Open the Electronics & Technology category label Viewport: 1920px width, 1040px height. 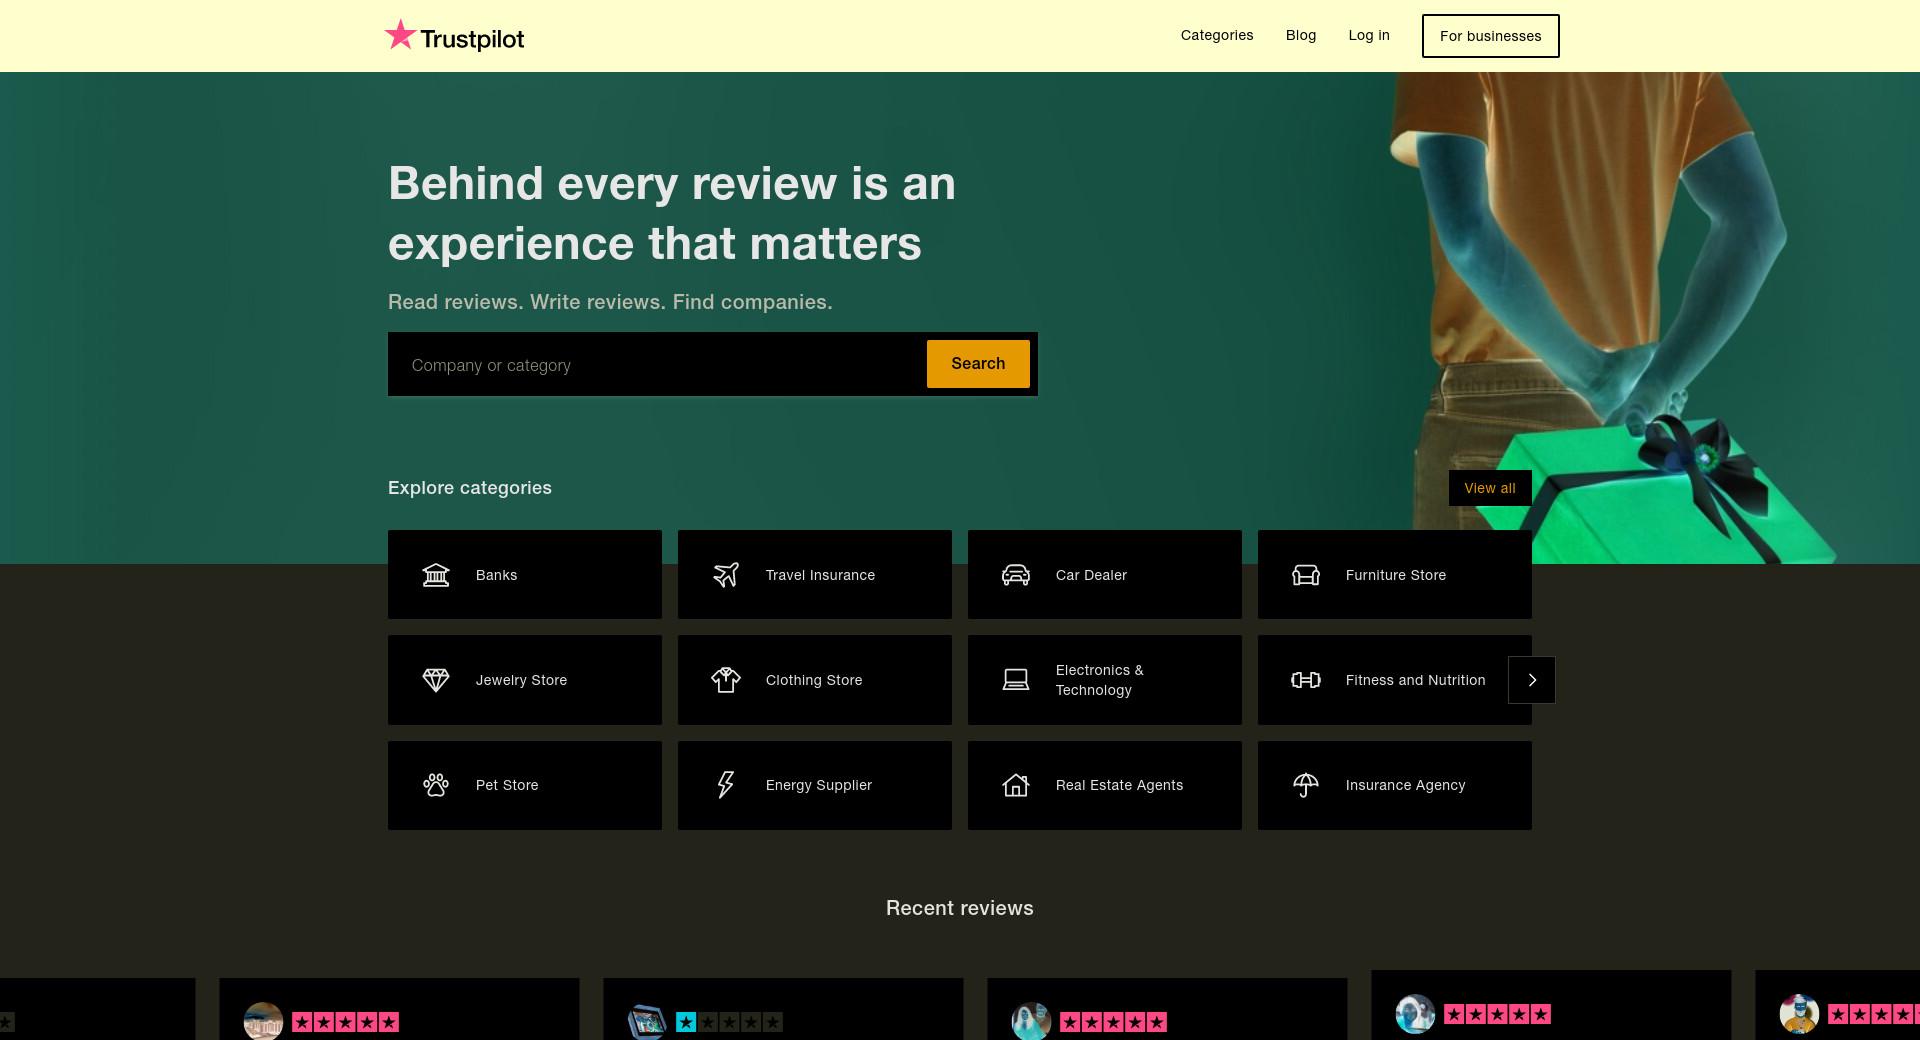coord(1099,680)
